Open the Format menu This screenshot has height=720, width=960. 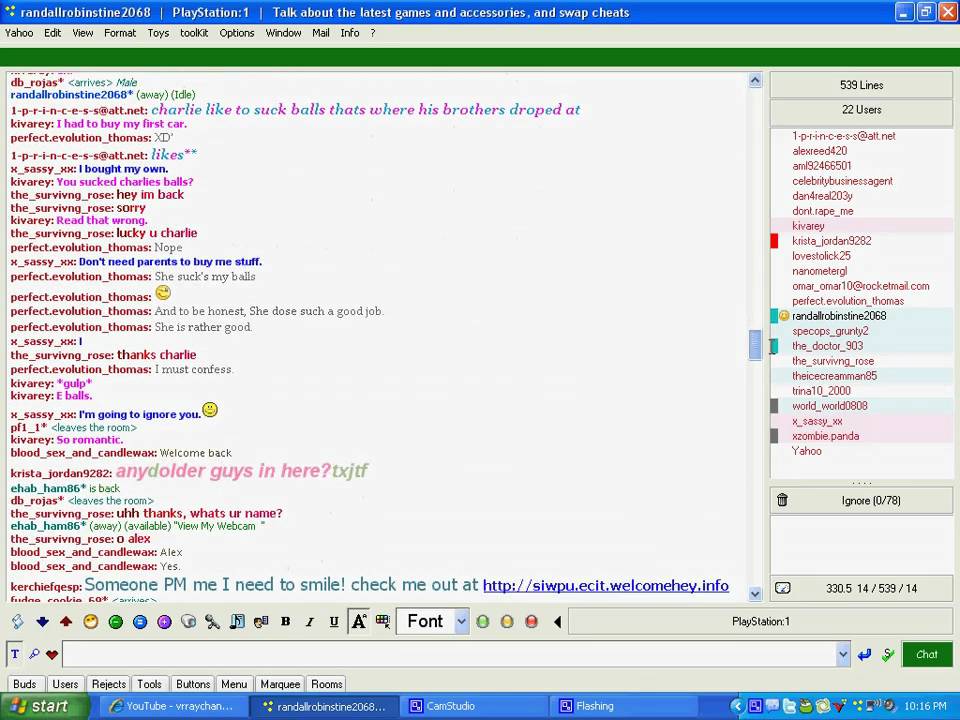coord(120,33)
